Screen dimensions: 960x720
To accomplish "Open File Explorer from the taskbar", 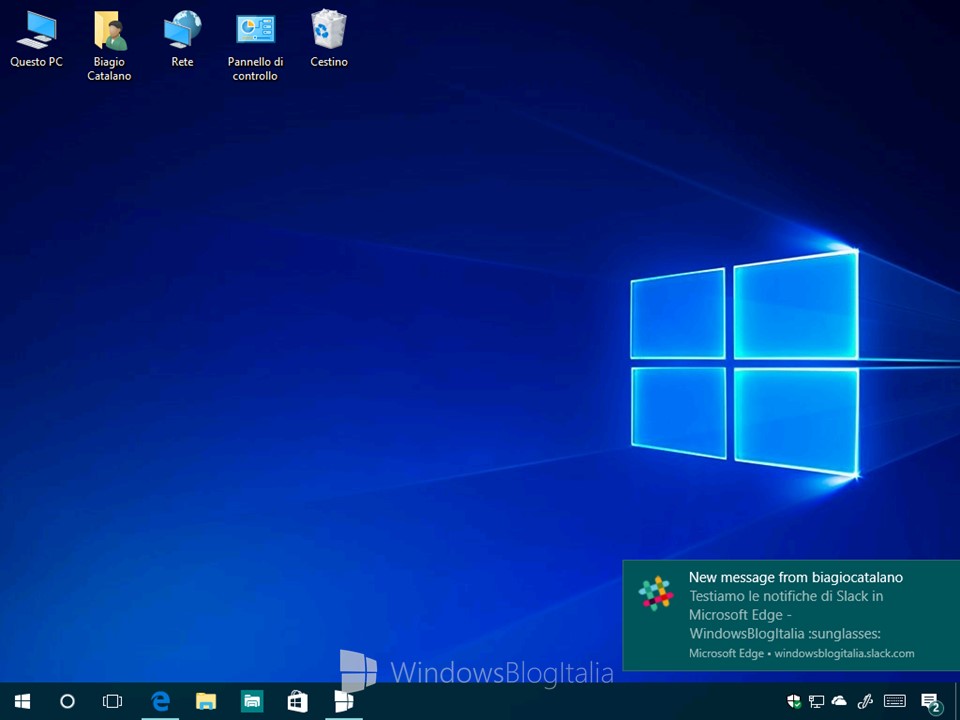I will pyautogui.click(x=206, y=702).
